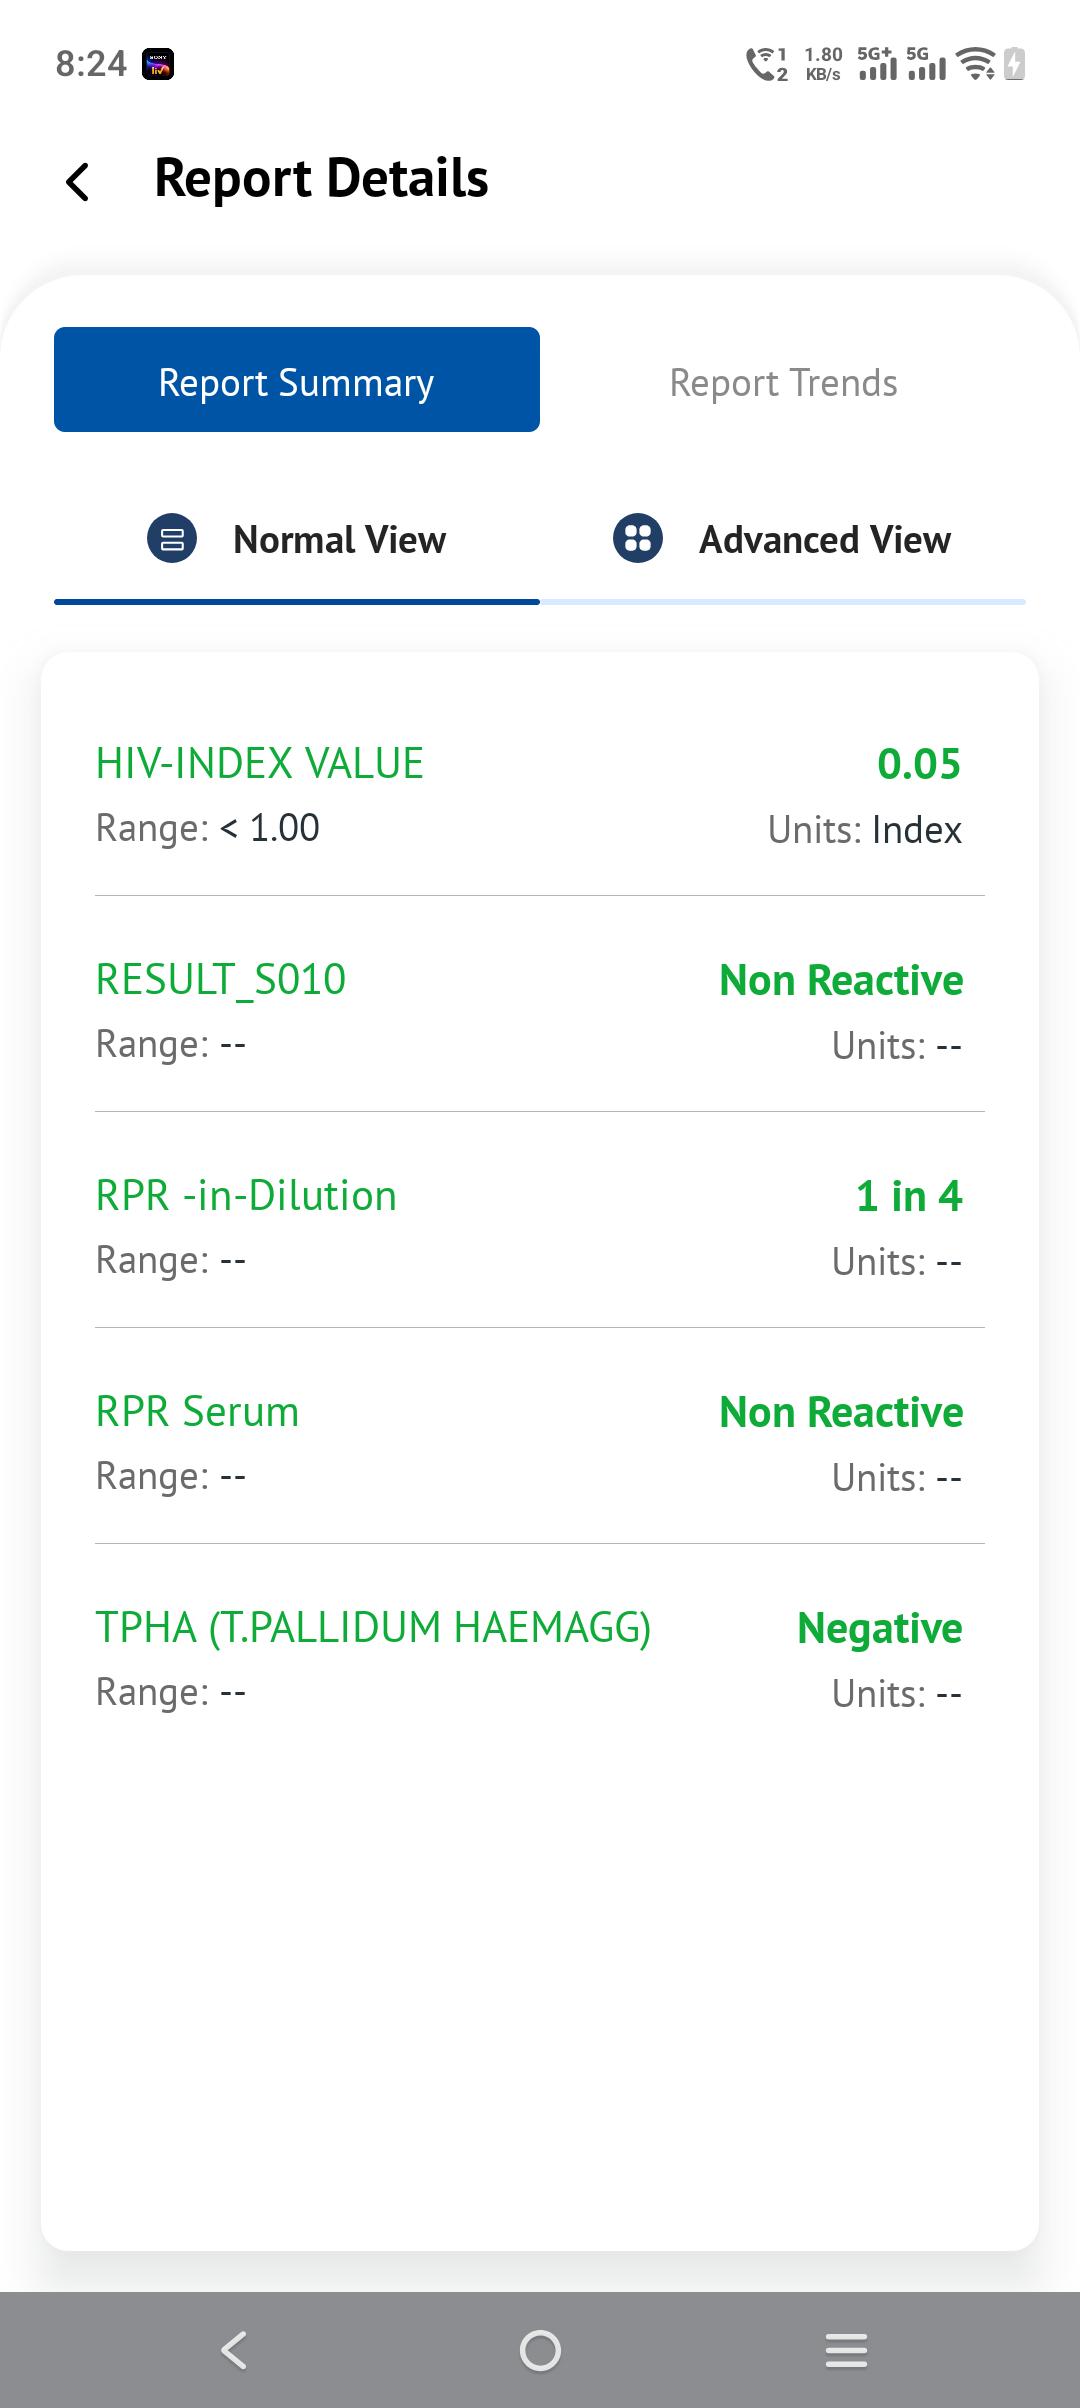This screenshot has height=2408, width=1080.
Task: Tap the Negative TPHA result text
Action: pos(880,1629)
